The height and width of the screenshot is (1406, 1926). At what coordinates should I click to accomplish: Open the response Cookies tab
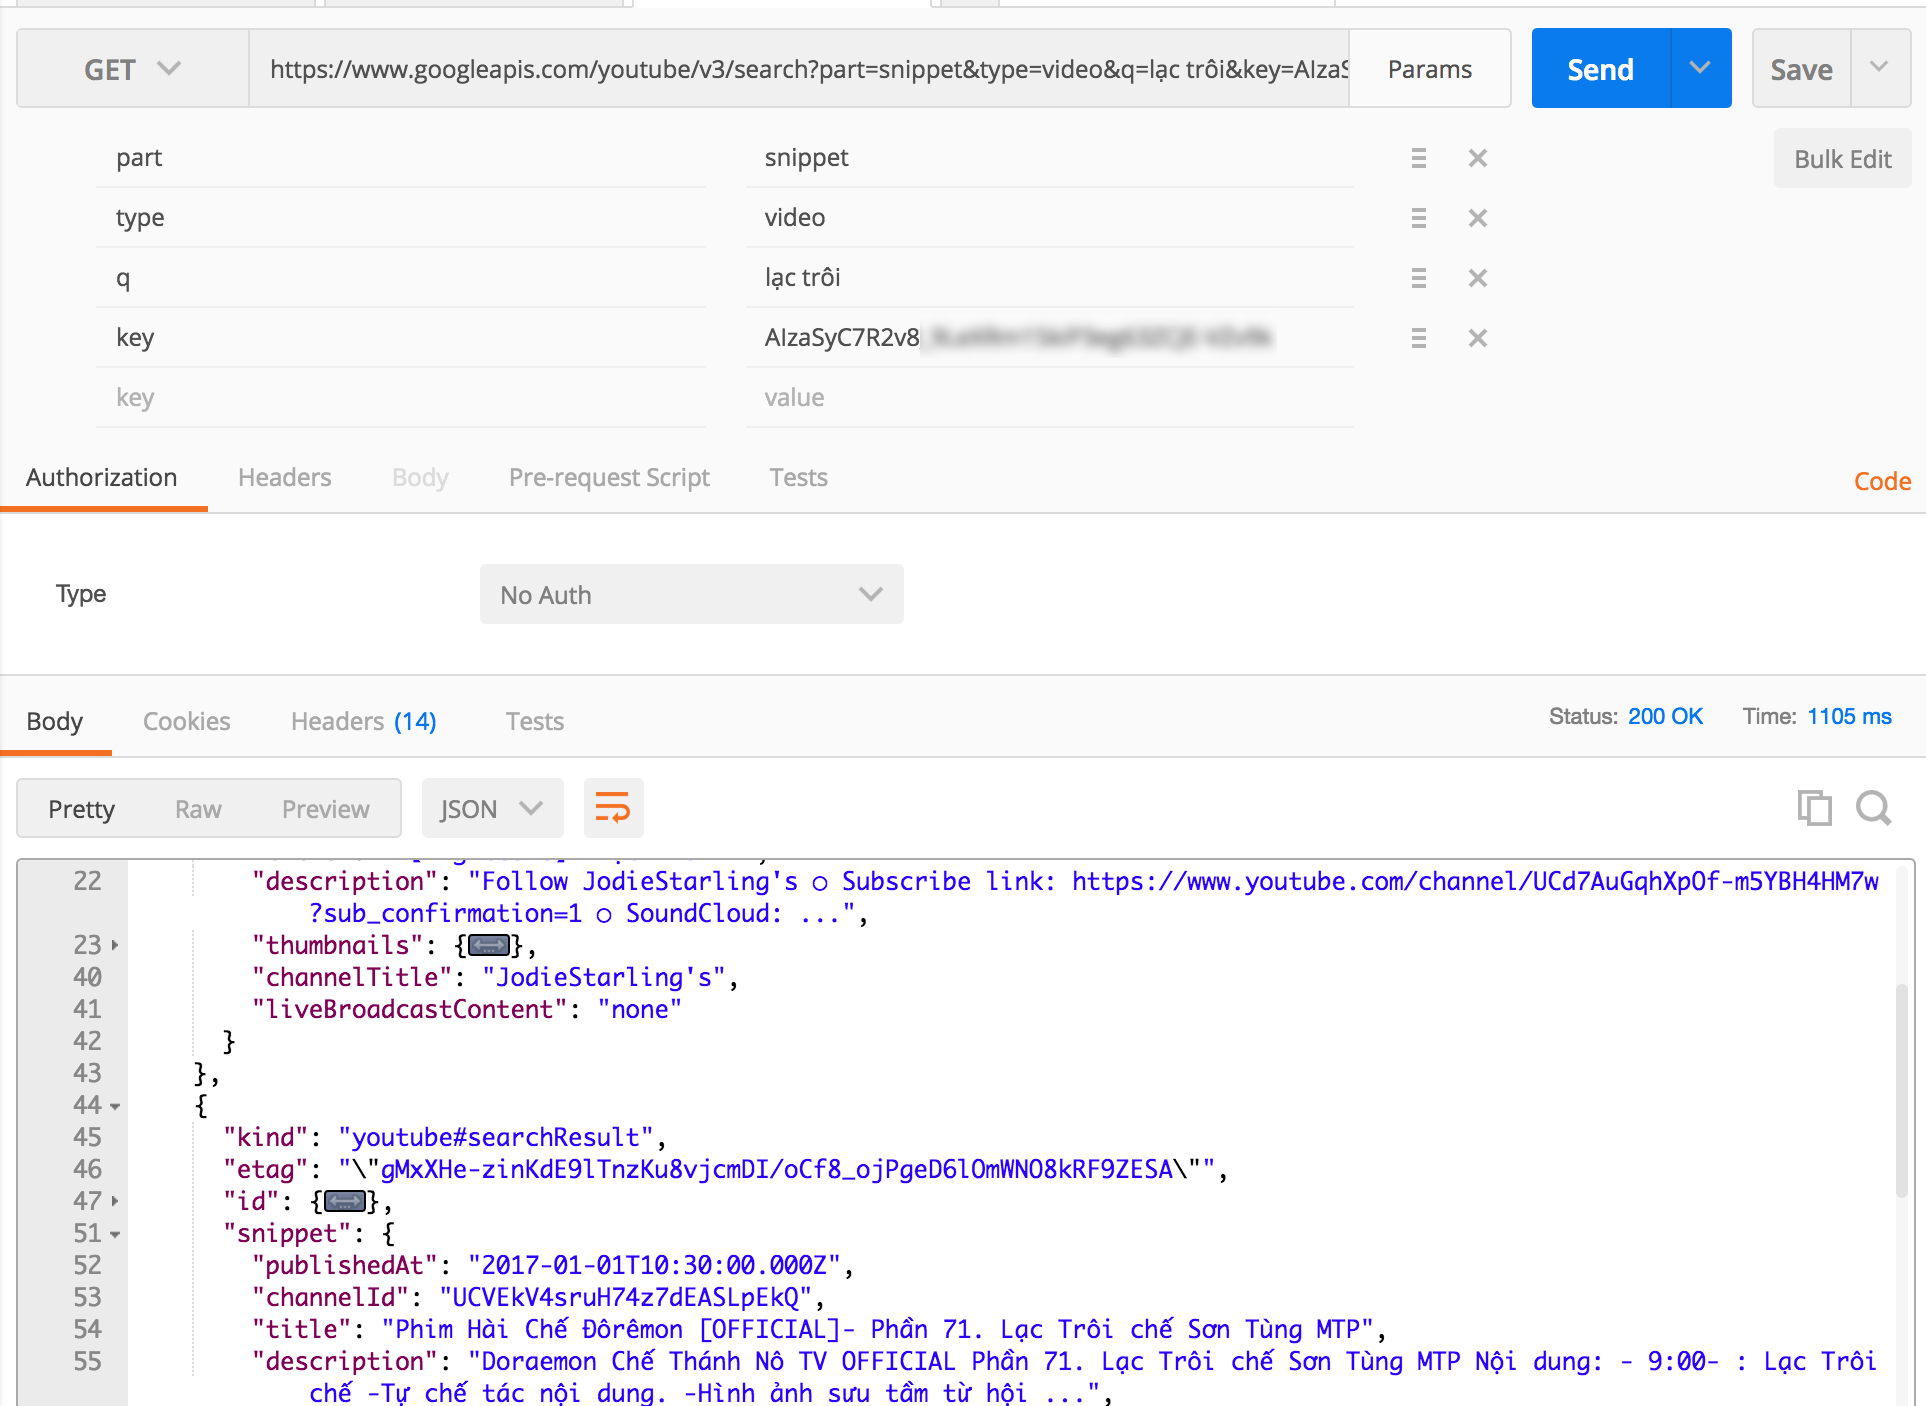point(186,721)
